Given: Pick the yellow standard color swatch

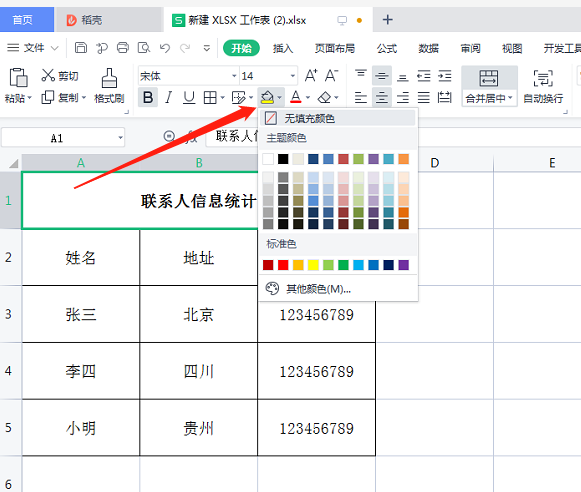Looking at the screenshot, I should pyautogui.click(x=313, y=265).
